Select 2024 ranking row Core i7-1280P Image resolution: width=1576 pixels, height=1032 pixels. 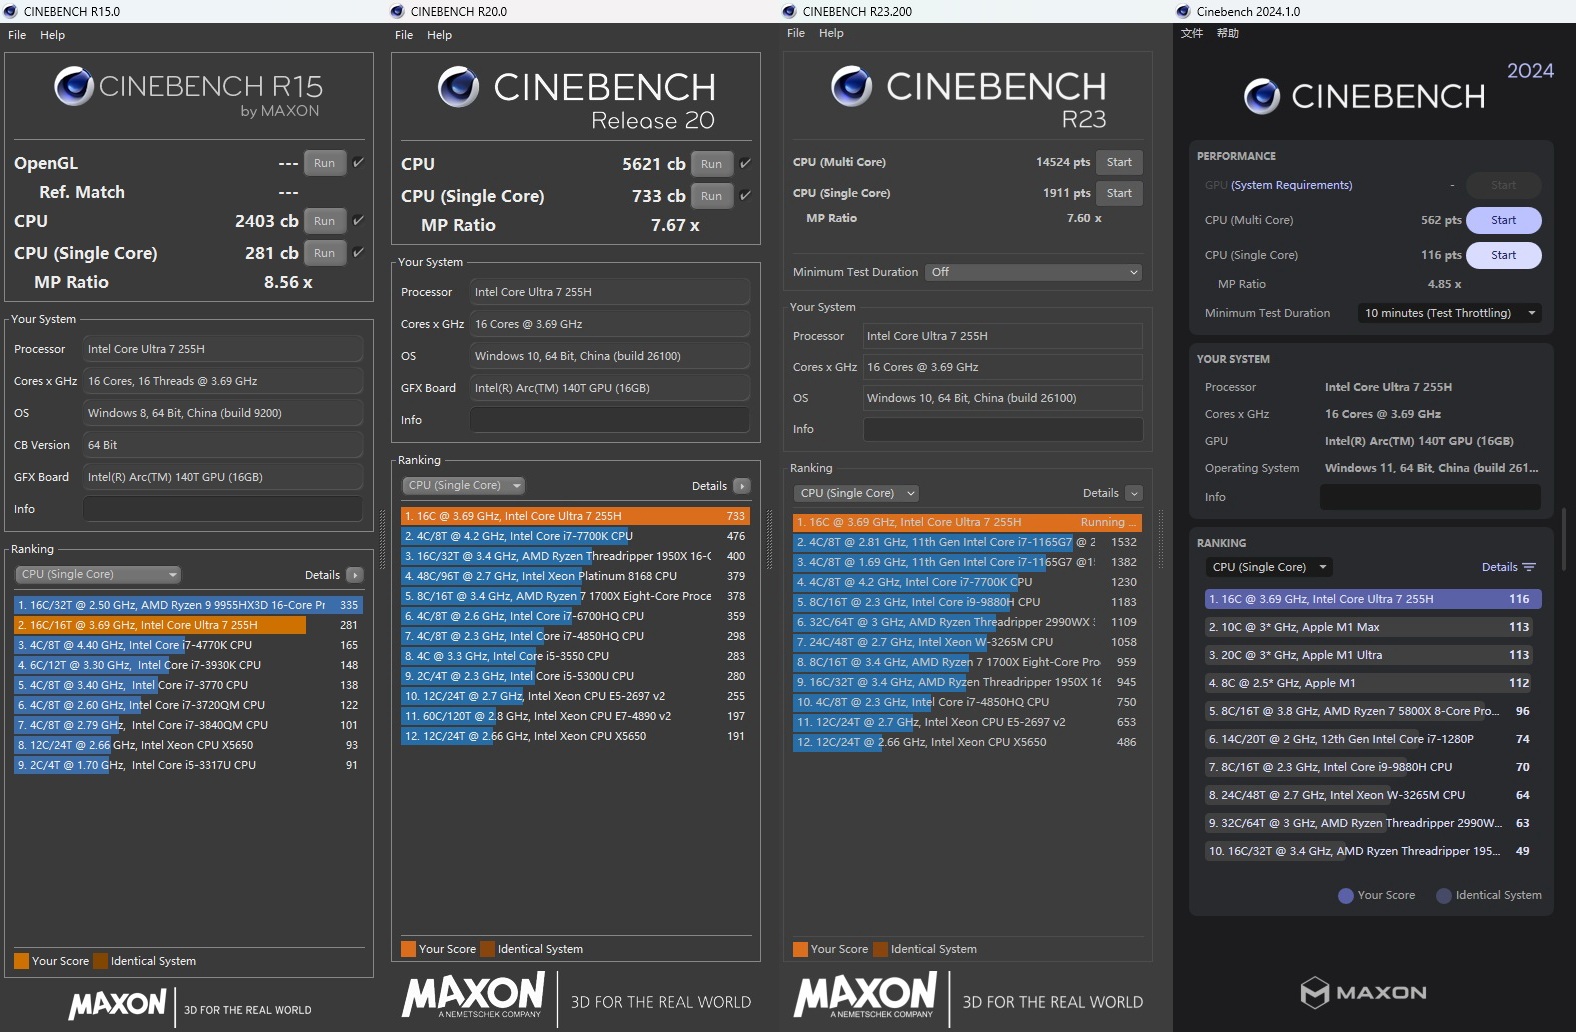point(1373,739)
